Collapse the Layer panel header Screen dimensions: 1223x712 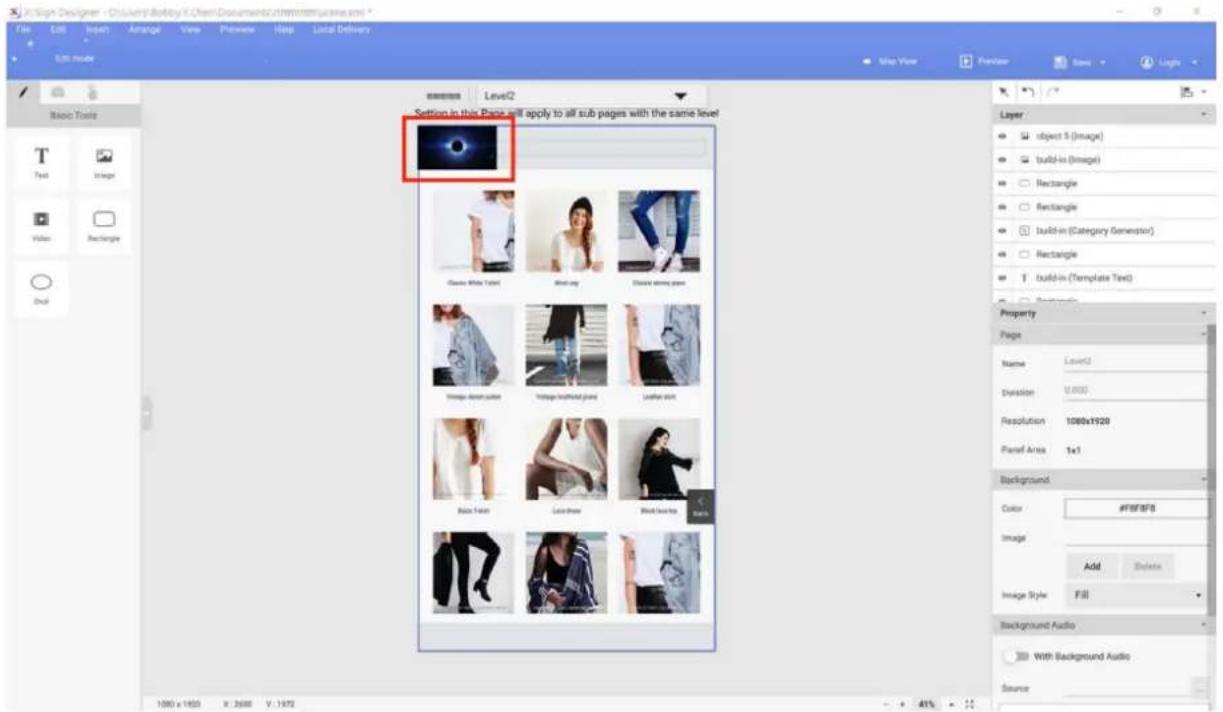click(x=1204, y=115)
